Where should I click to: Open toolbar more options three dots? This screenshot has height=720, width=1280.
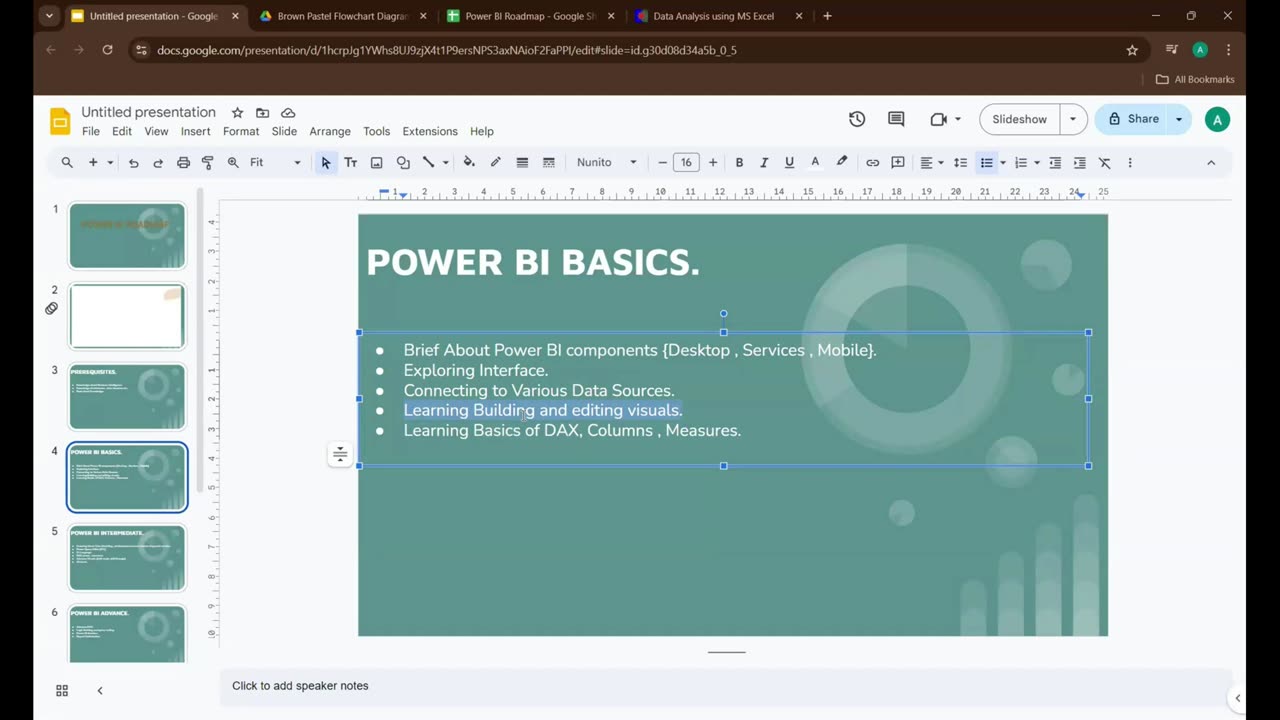click(1130, 162)
